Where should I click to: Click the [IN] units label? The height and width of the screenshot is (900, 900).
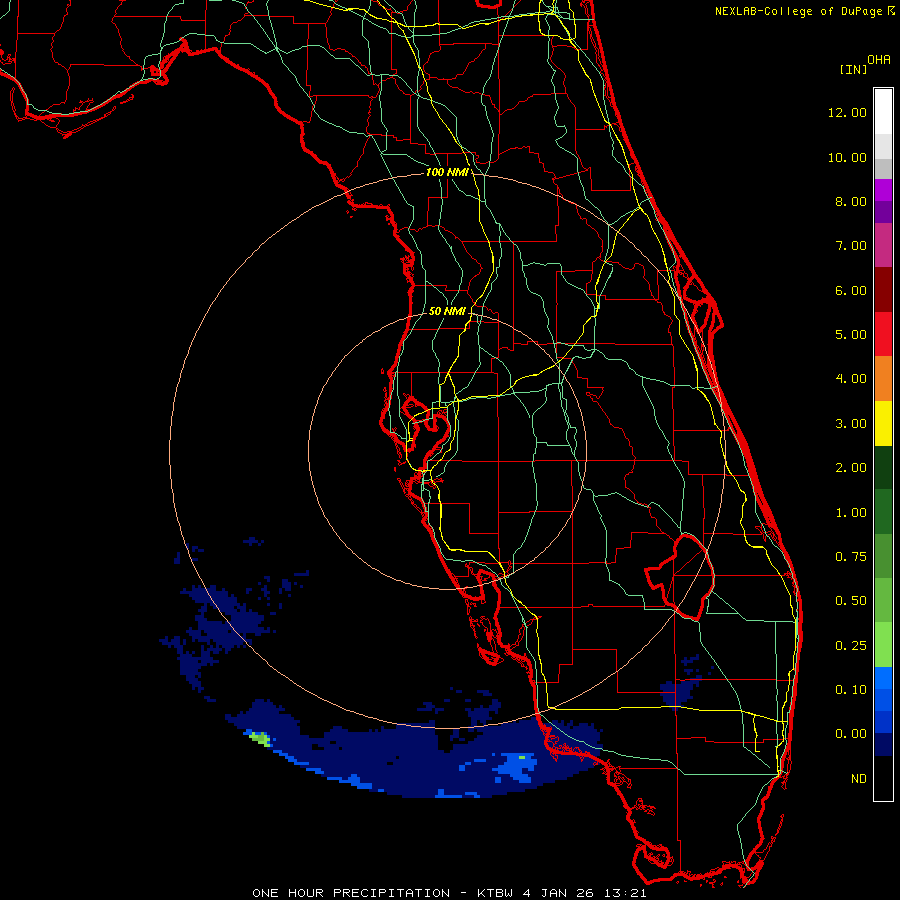(x=854, y=69)
